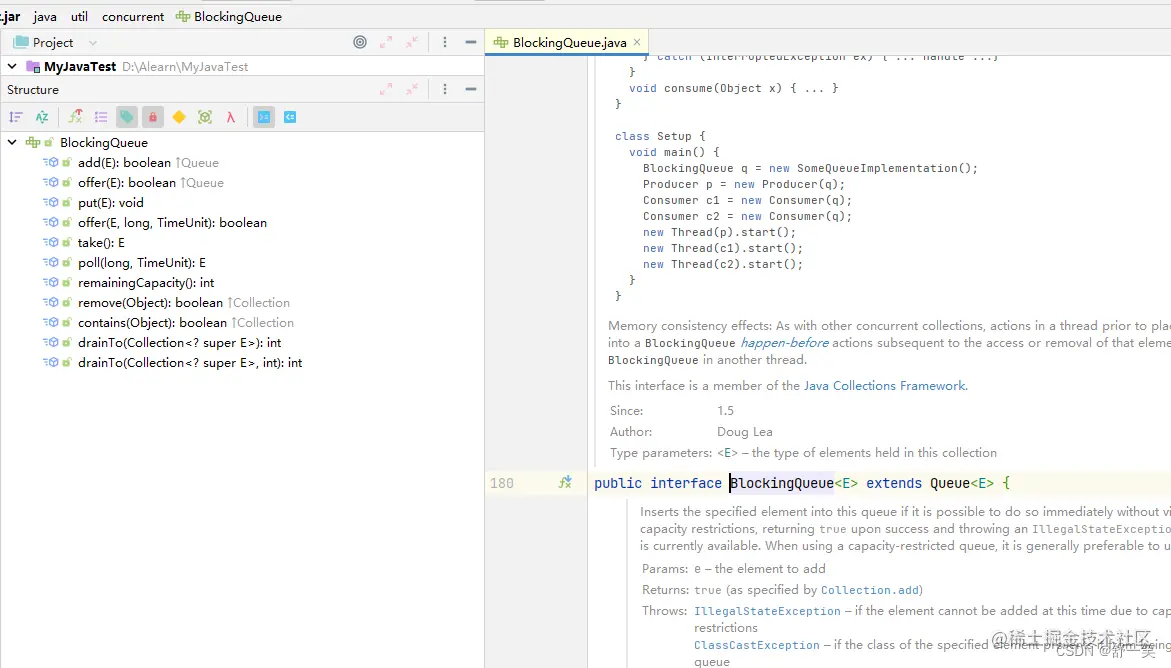This screenshot has height=668, width=1171.
Task: Click the BlockingQueue interface icon in Structure tree
Action: click(x=33, y=142)
